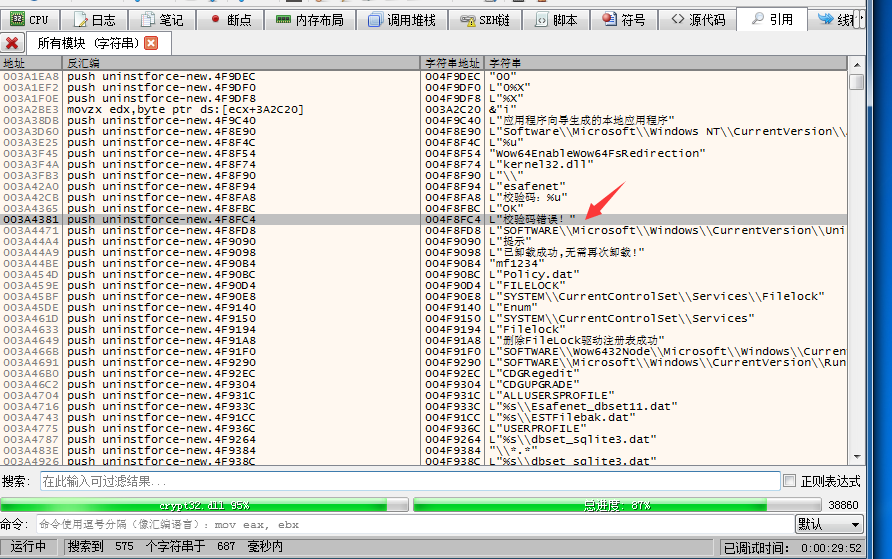
Task: Select row with L"%s\\Esafenet_dbset11.dat"
Action: (424, 407)
